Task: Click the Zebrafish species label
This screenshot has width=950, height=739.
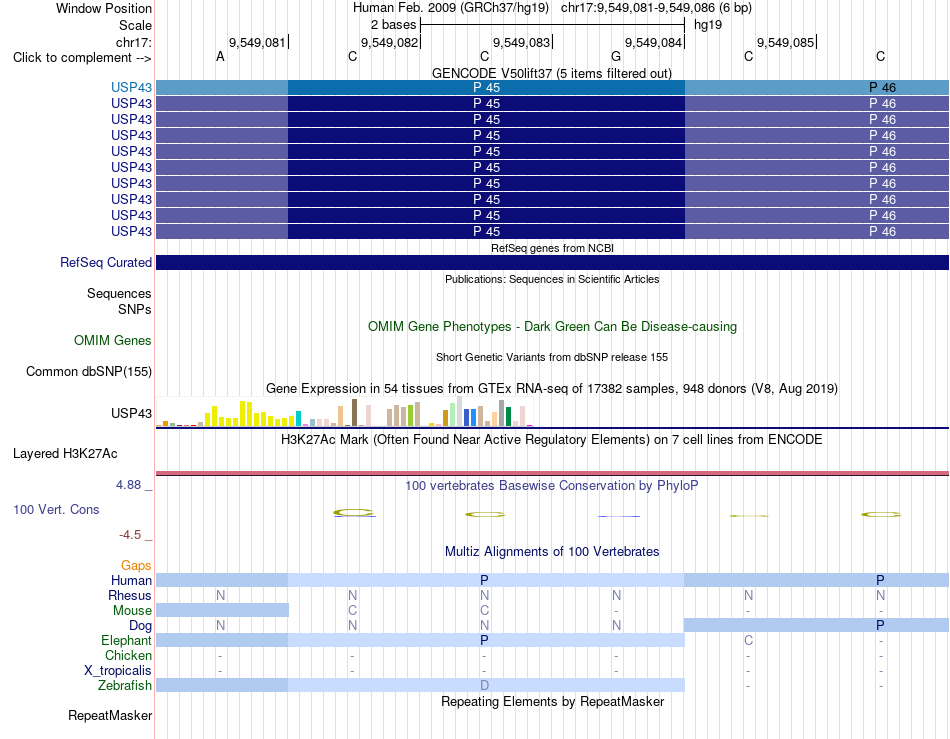Action: 125,685
